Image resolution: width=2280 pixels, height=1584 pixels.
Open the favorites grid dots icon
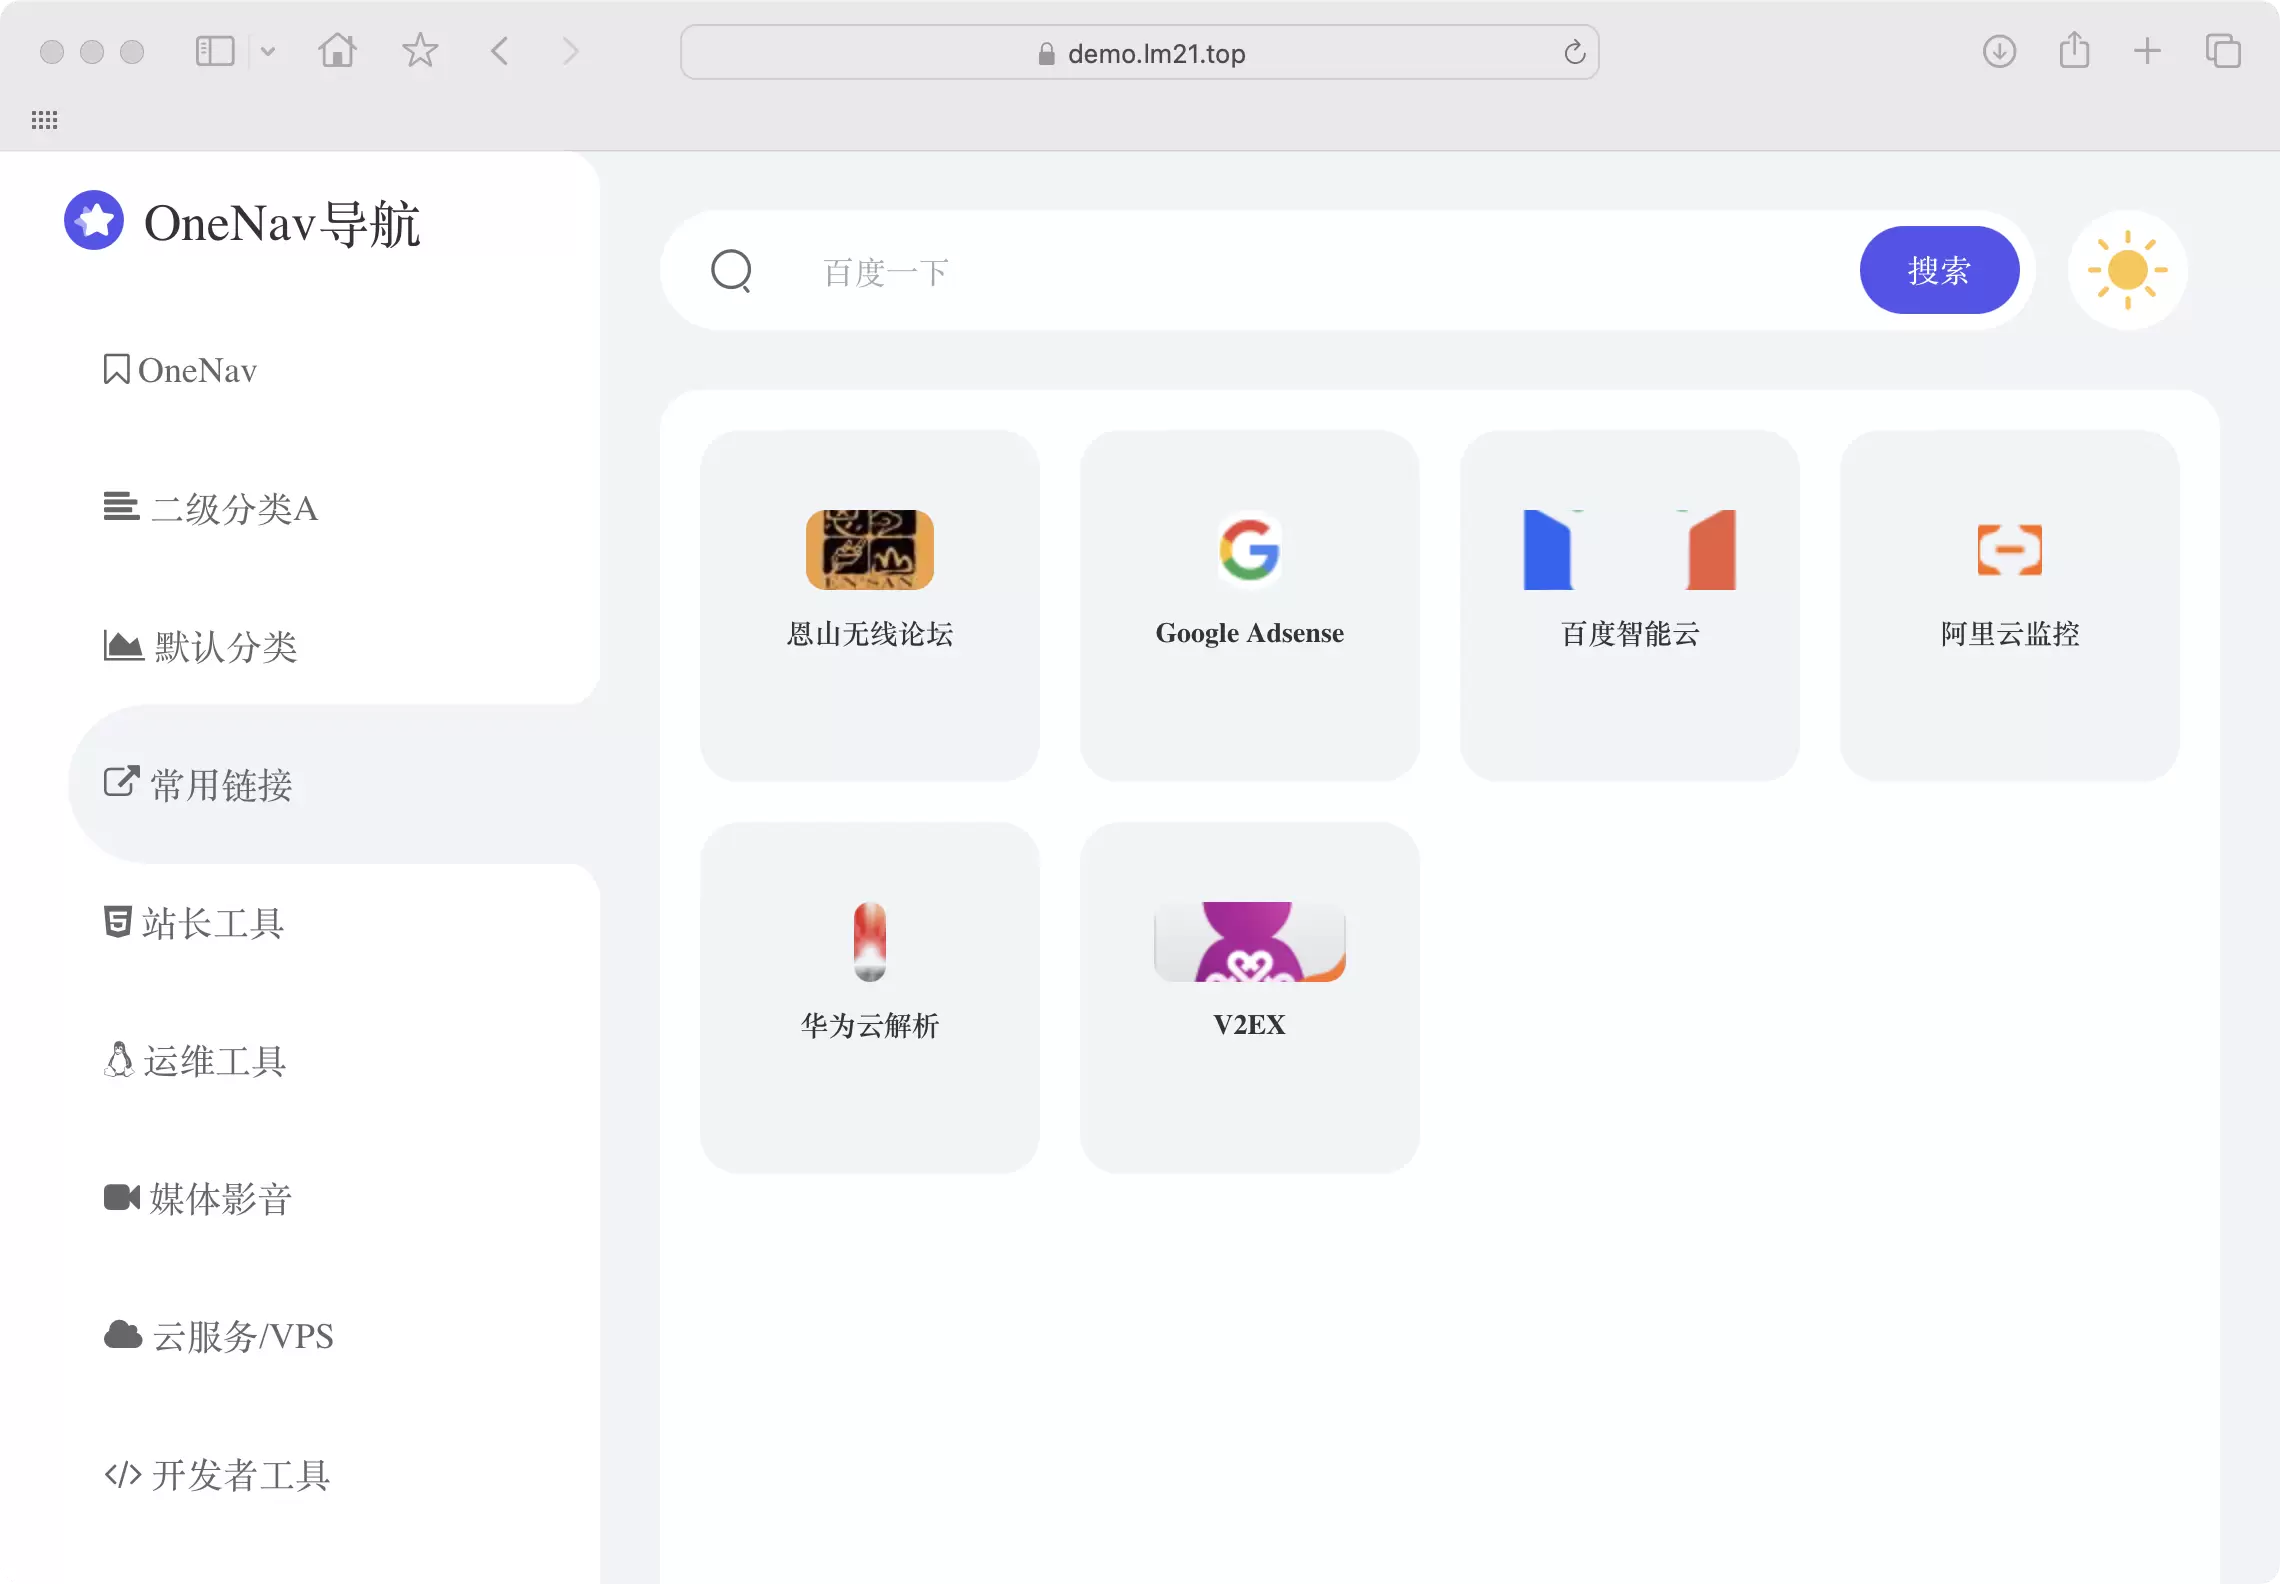point(45,120)
